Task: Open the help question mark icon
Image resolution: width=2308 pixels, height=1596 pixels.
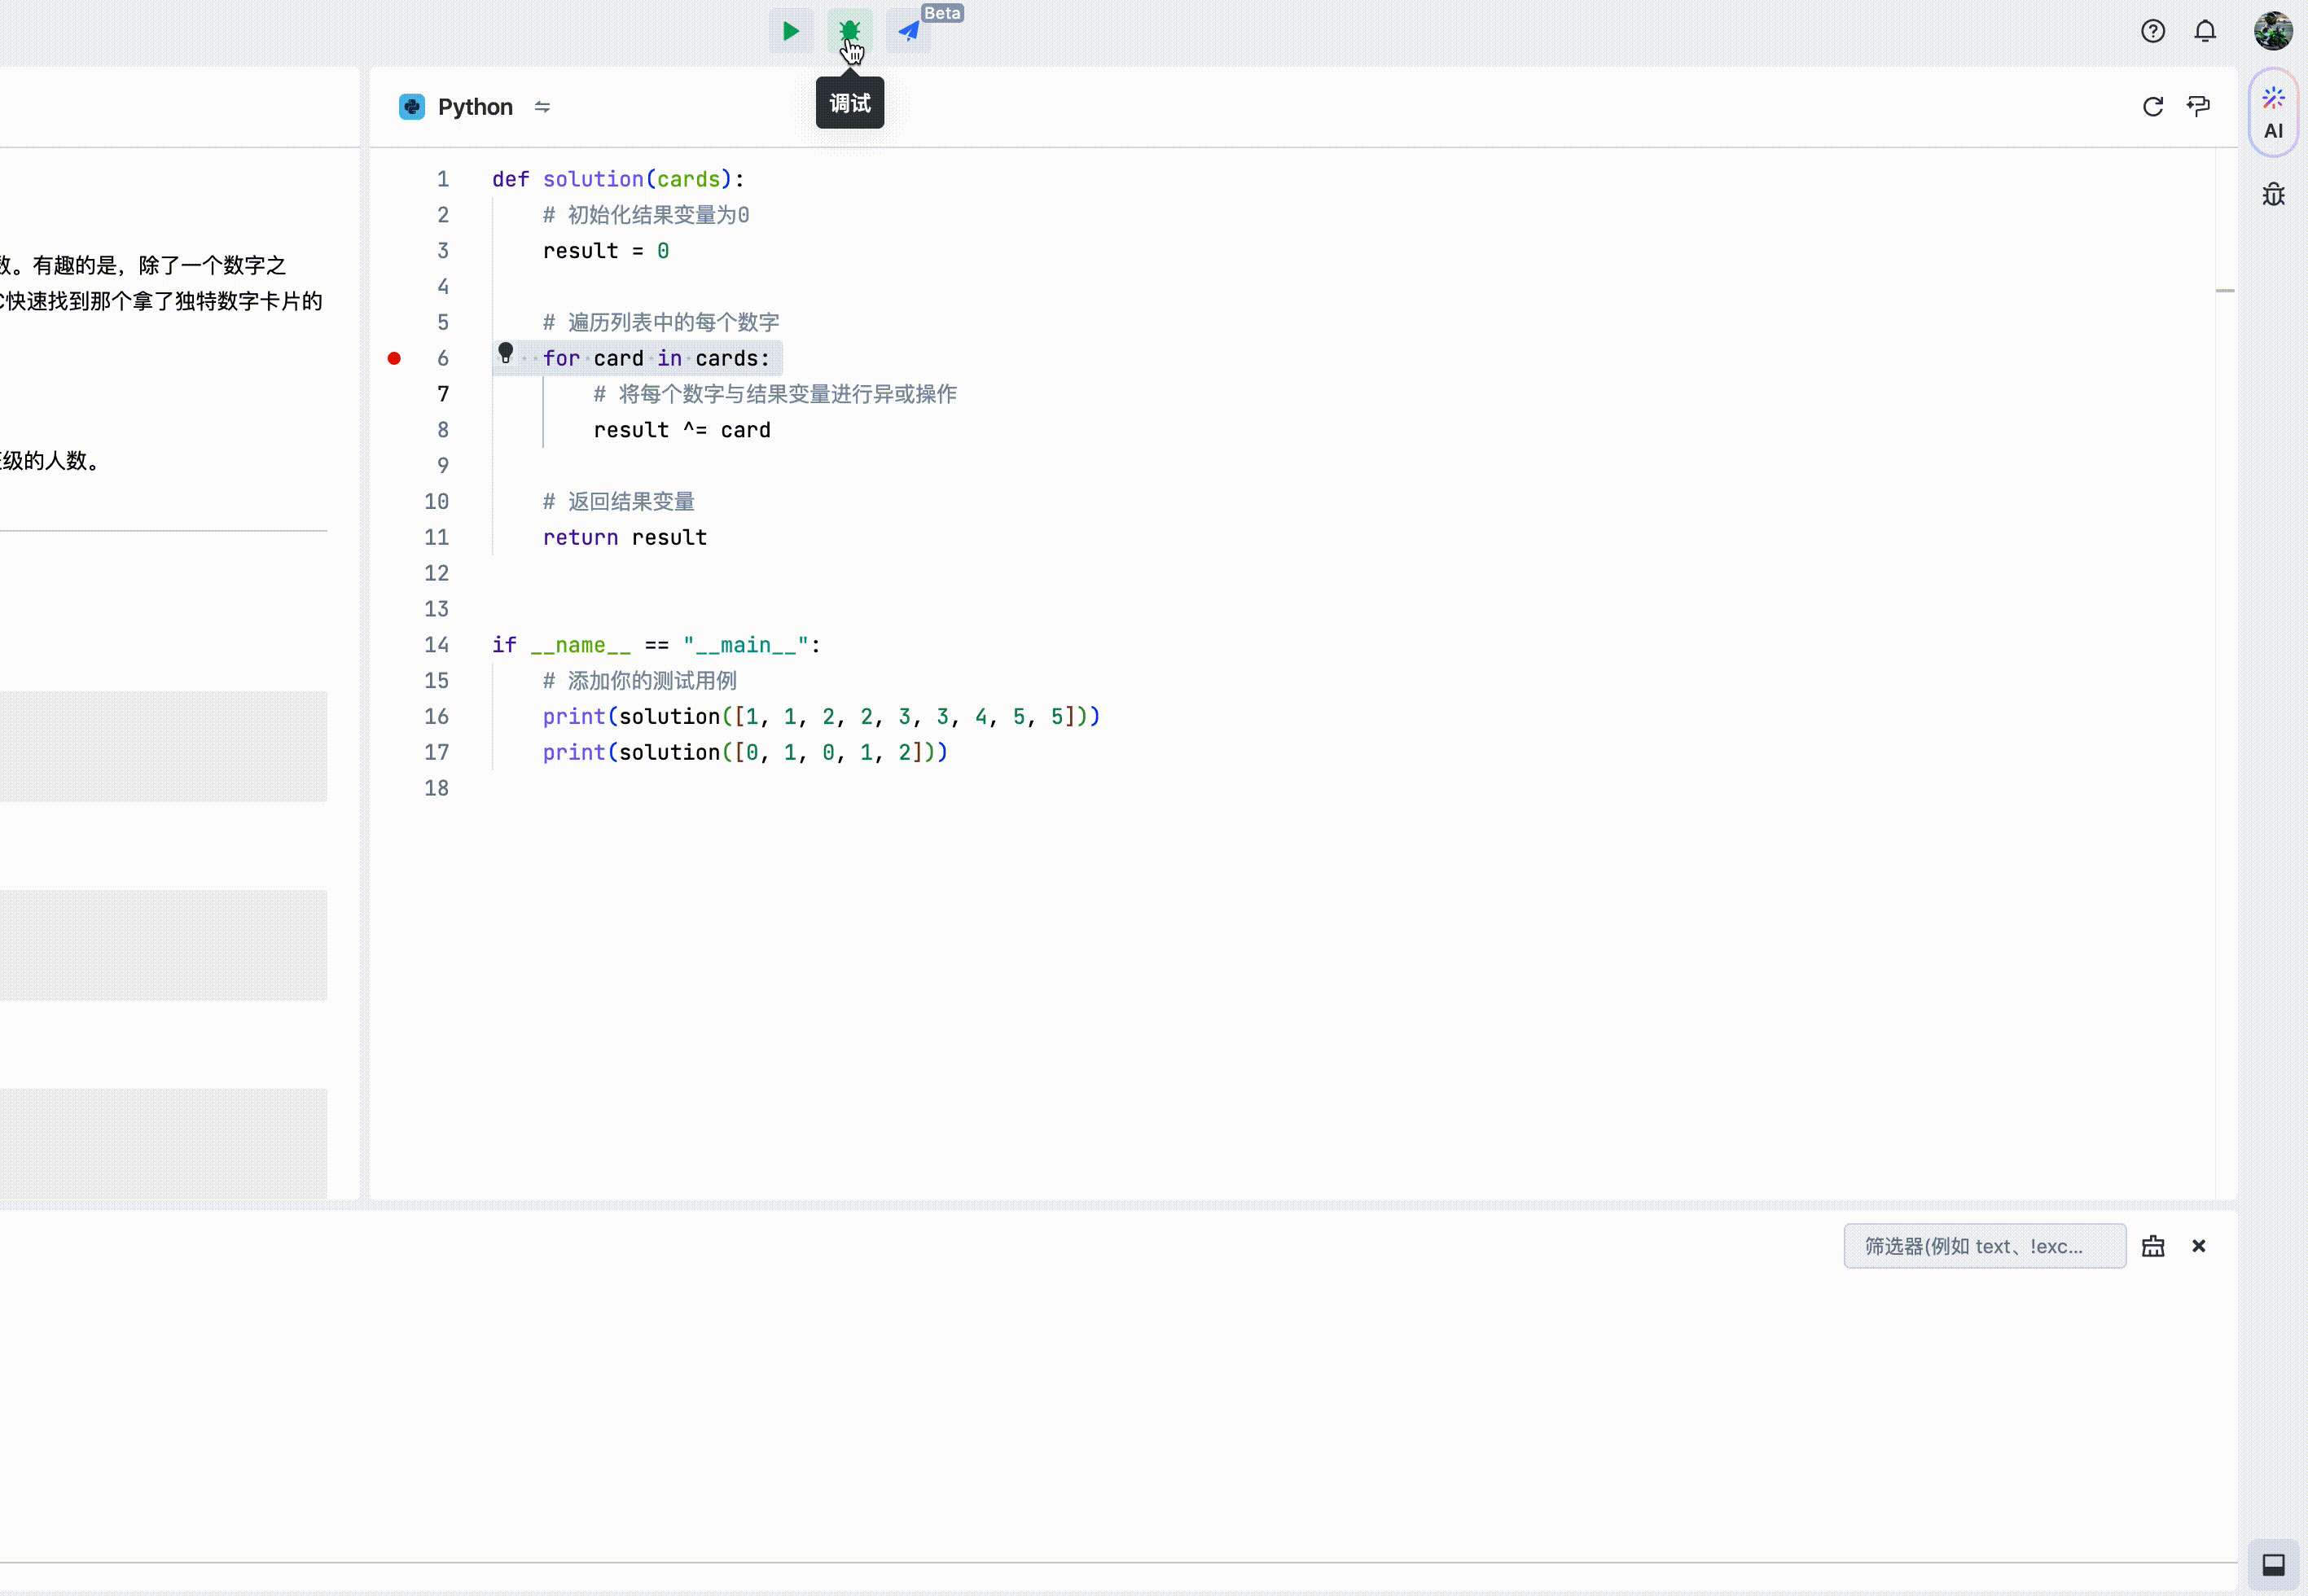Action: click(x=2152, y=31)
